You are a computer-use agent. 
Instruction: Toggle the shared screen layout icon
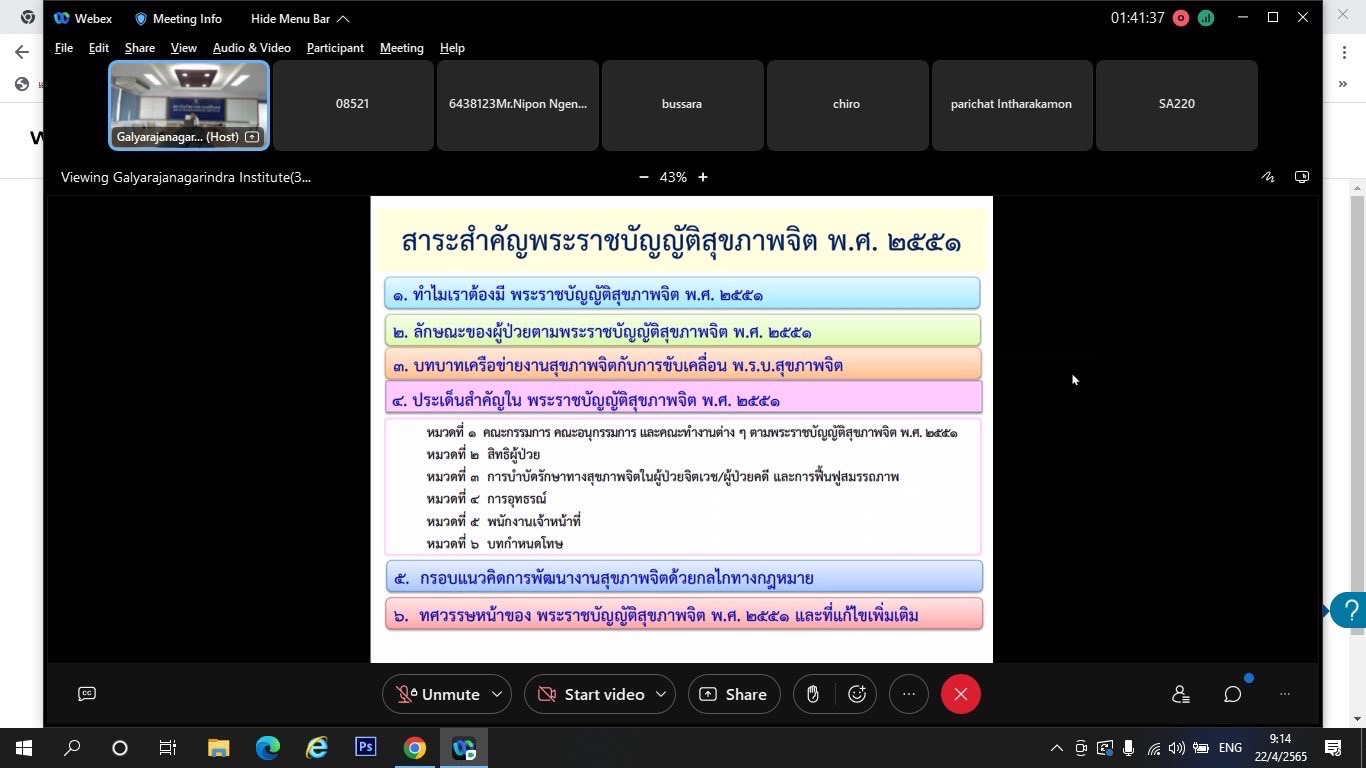click(x=1302, y=177)
